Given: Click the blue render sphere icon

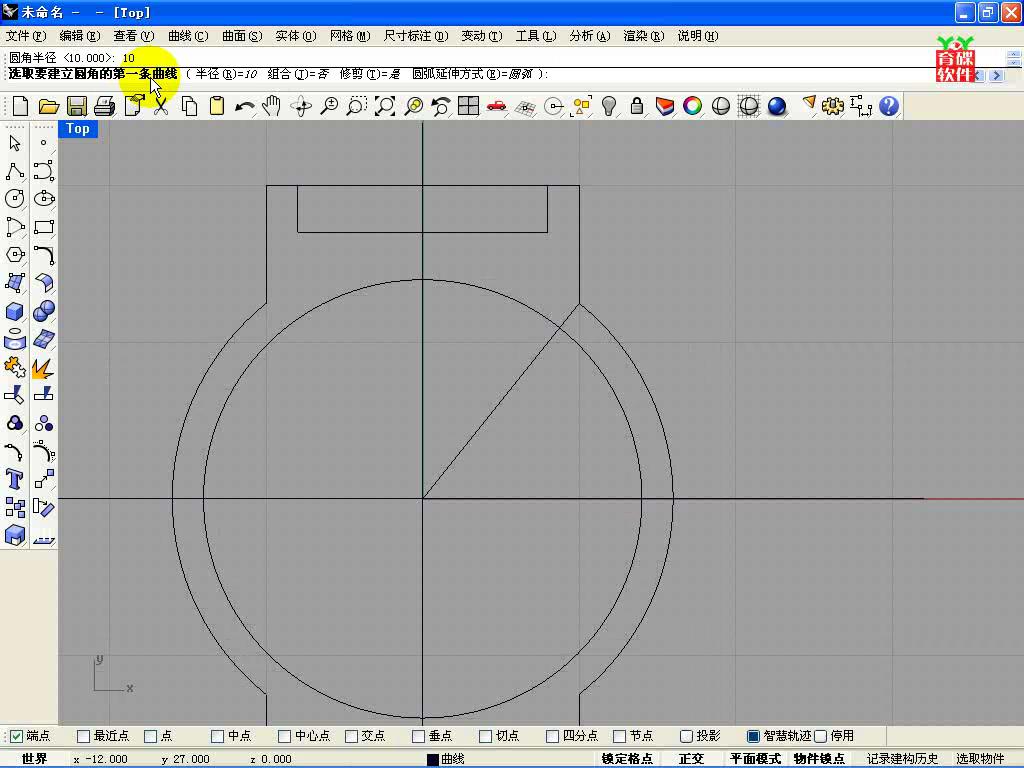Looking at the screenshot, I should click(776, 106).
